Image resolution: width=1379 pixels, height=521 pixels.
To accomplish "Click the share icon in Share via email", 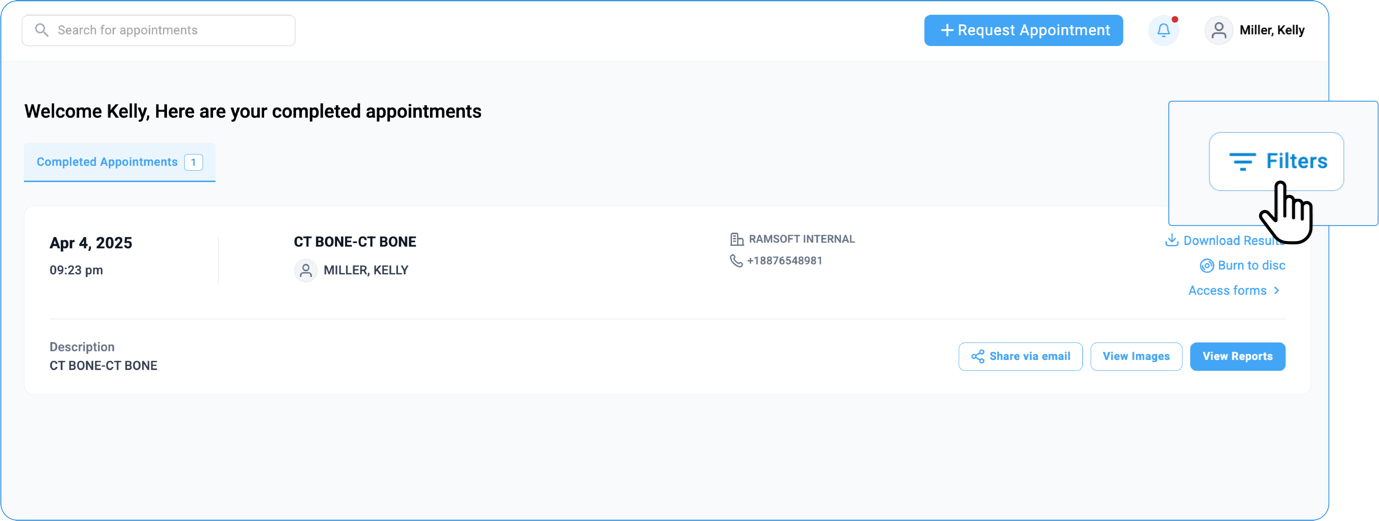I will pyautogui.click(x=977, y=357).
